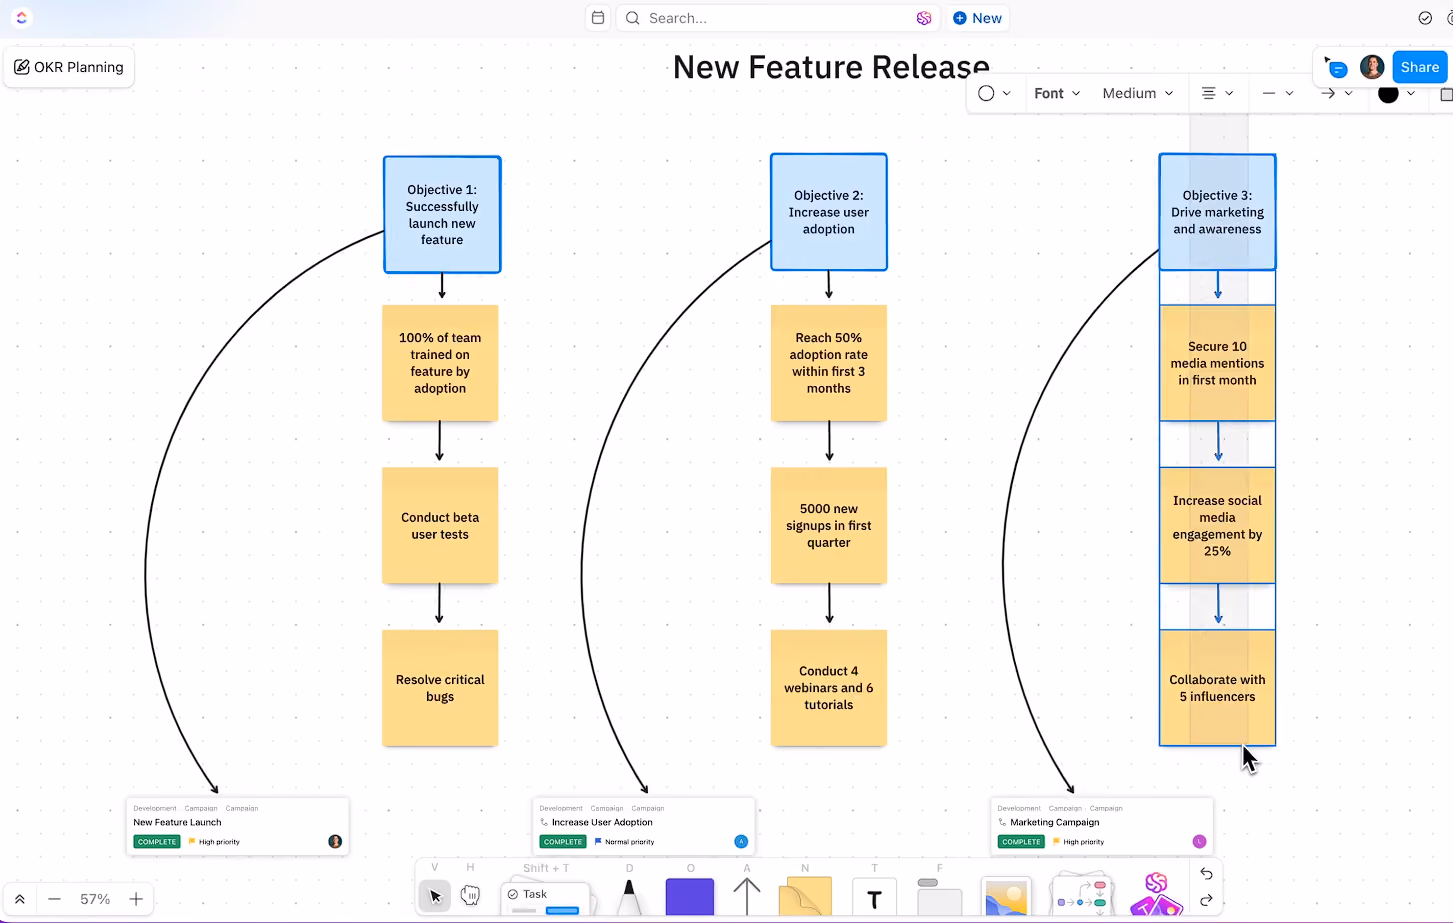Viewport: 1453px width, 923px height.
Task: Click the AI brain icon in search bar
Action: pyautogui.click(x=924, y=18)
